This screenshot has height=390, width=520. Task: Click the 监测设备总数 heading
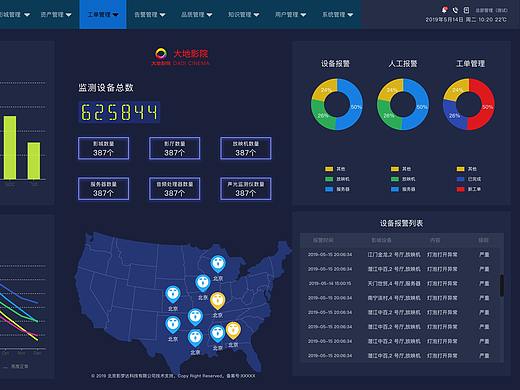[106, 88]
